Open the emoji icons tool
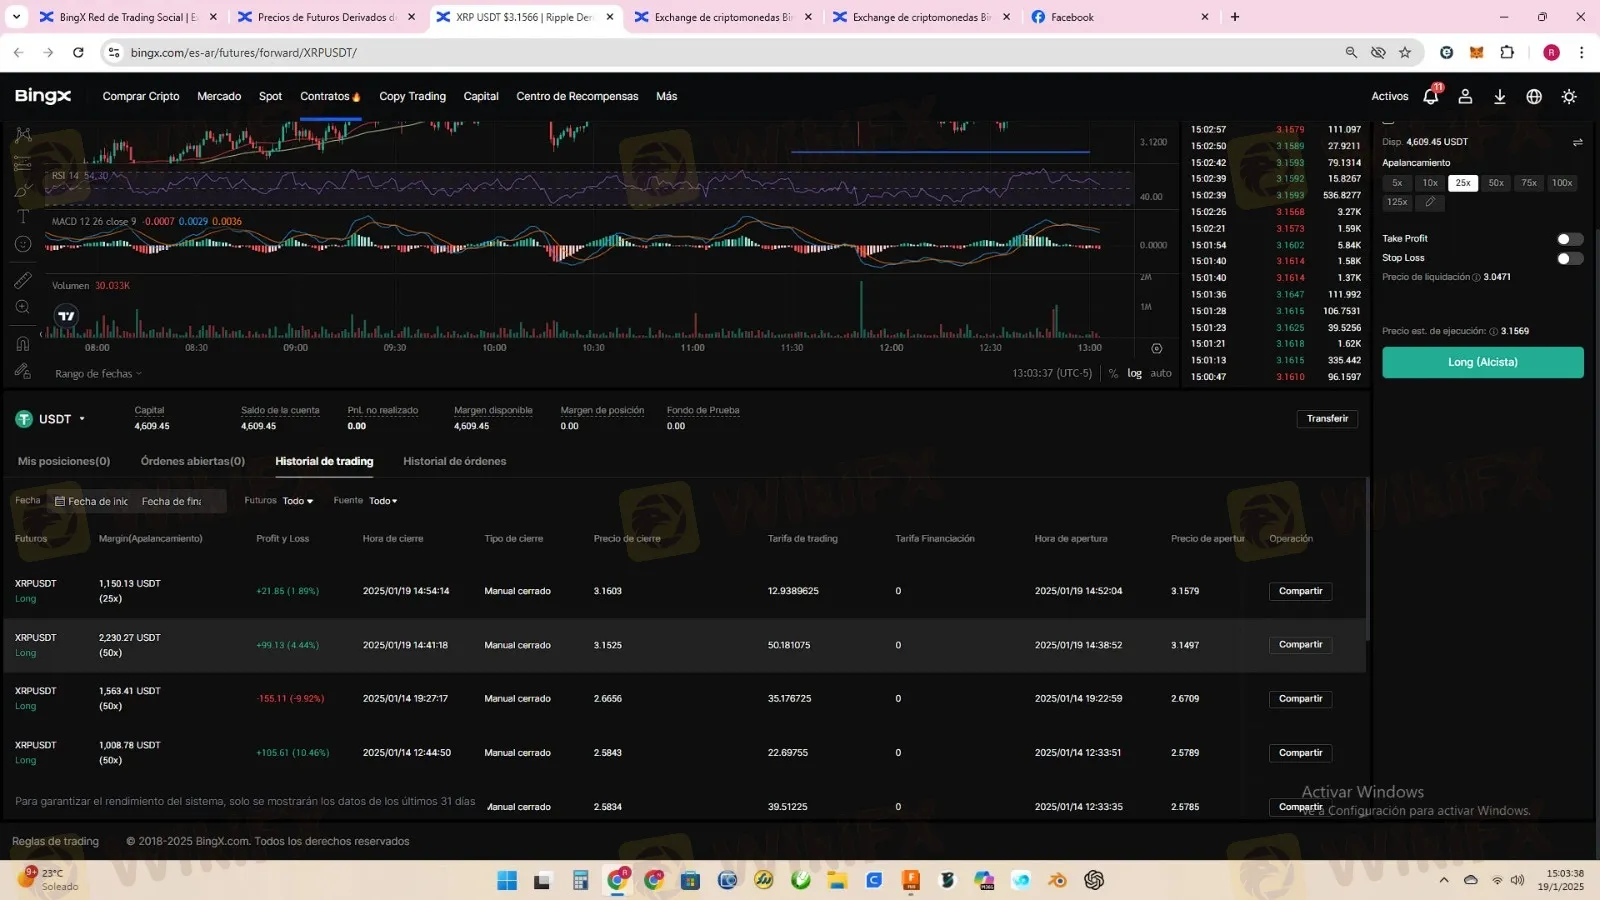1600x900 pixels. point(23,244)
